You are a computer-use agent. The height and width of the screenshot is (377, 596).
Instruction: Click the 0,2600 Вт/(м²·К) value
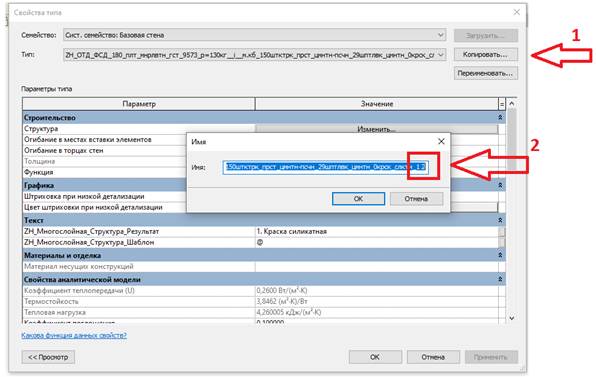click(282, 290)
